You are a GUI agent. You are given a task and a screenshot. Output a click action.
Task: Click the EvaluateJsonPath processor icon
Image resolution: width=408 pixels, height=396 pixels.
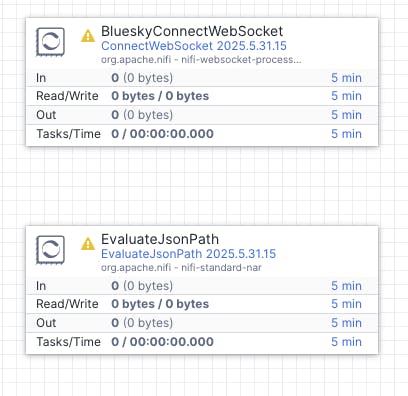pyautogui.click(x=50, y=250)
